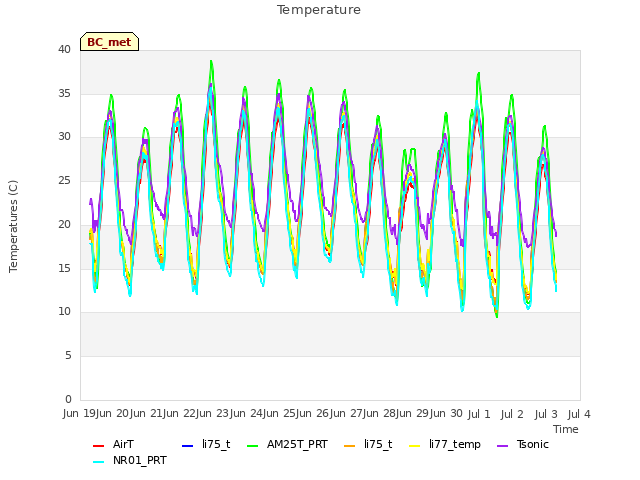Click the 40 y-axis tick label

64,50
